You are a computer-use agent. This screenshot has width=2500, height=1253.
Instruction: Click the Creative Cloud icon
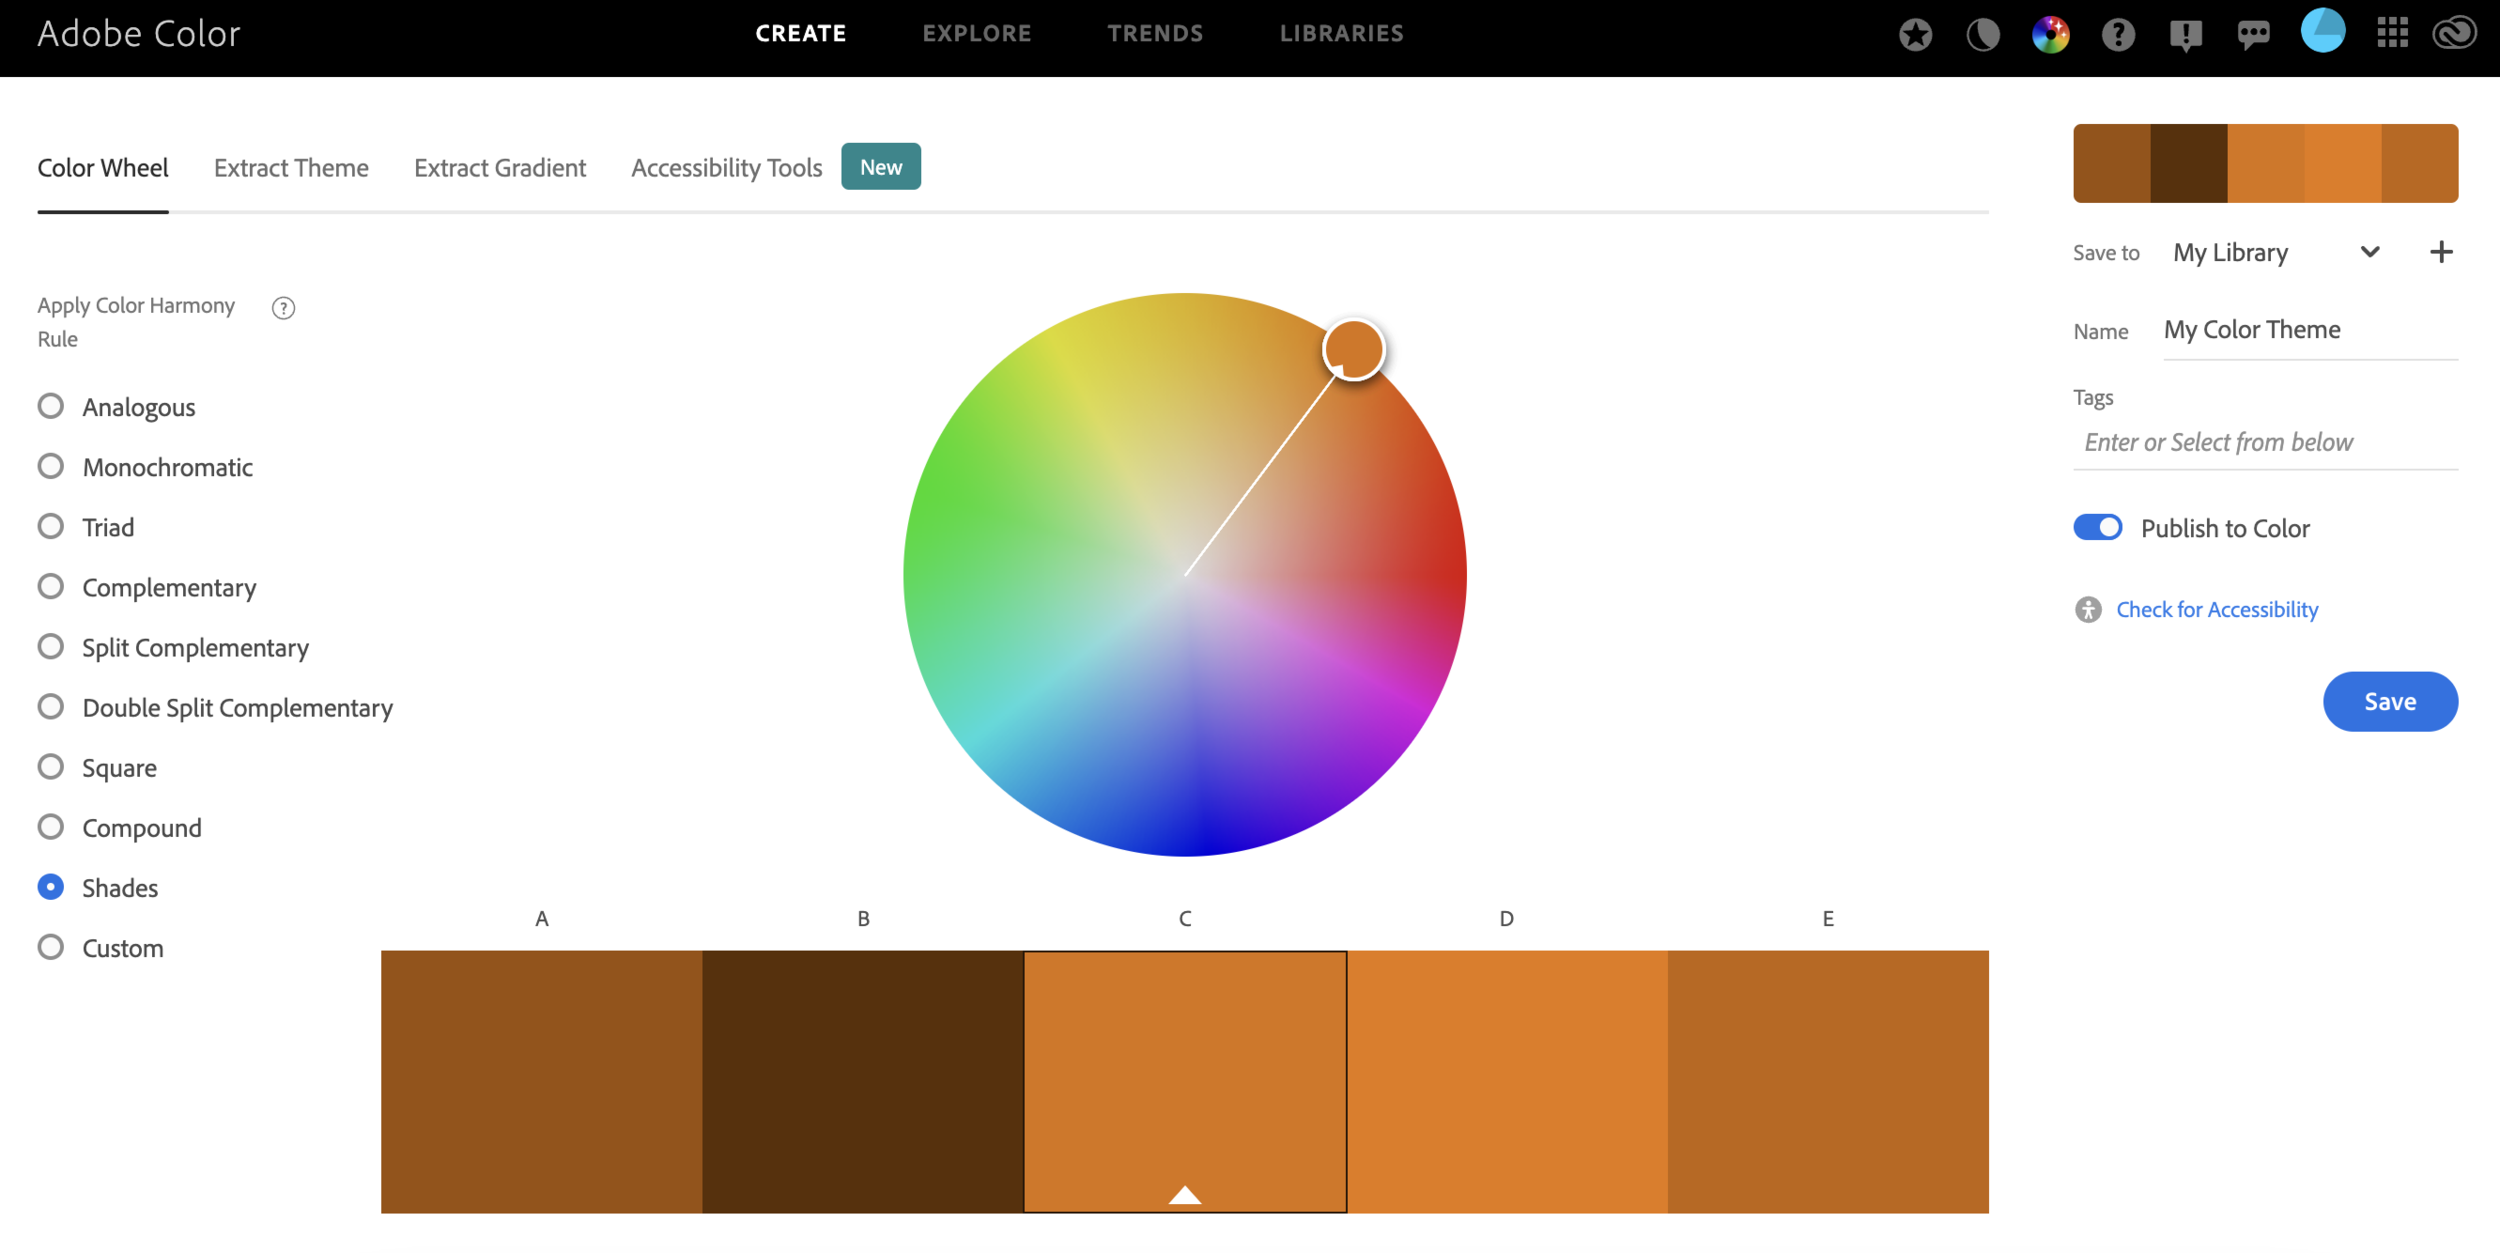click(2455, 33)
